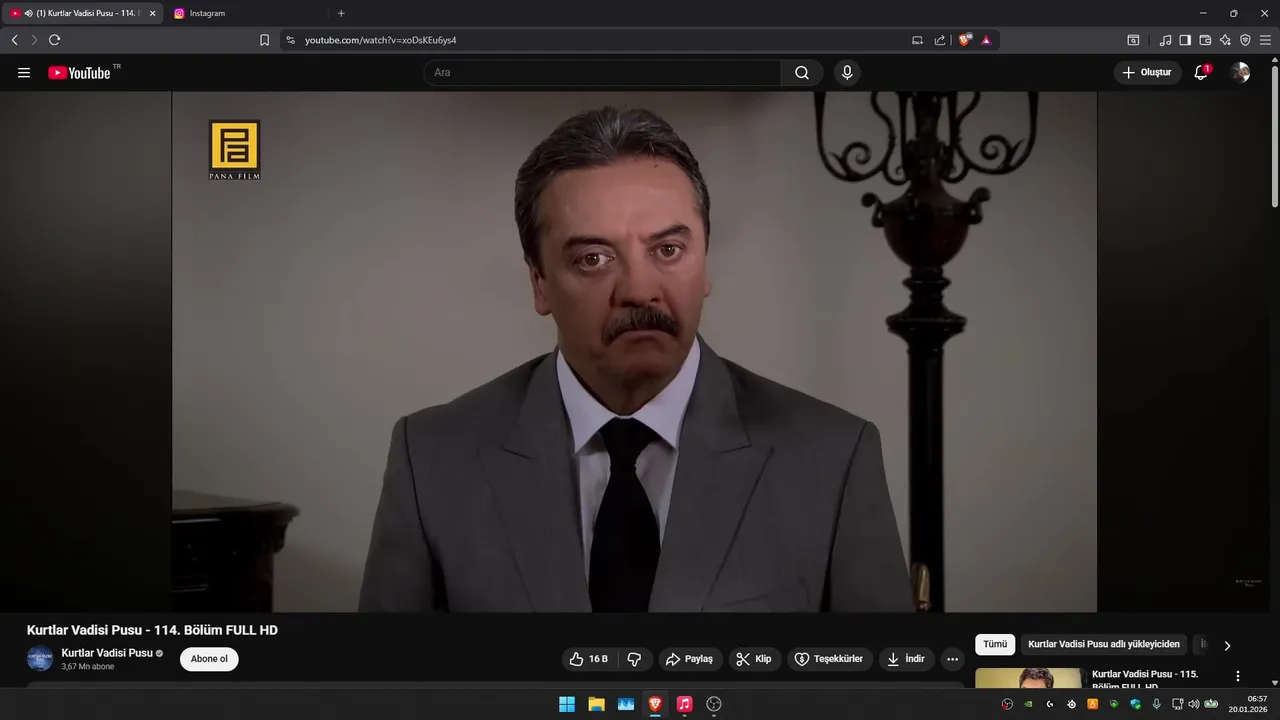Open the Brave main menu
This screenshot has height=720, width=1280.
[x=1265, y=40]
